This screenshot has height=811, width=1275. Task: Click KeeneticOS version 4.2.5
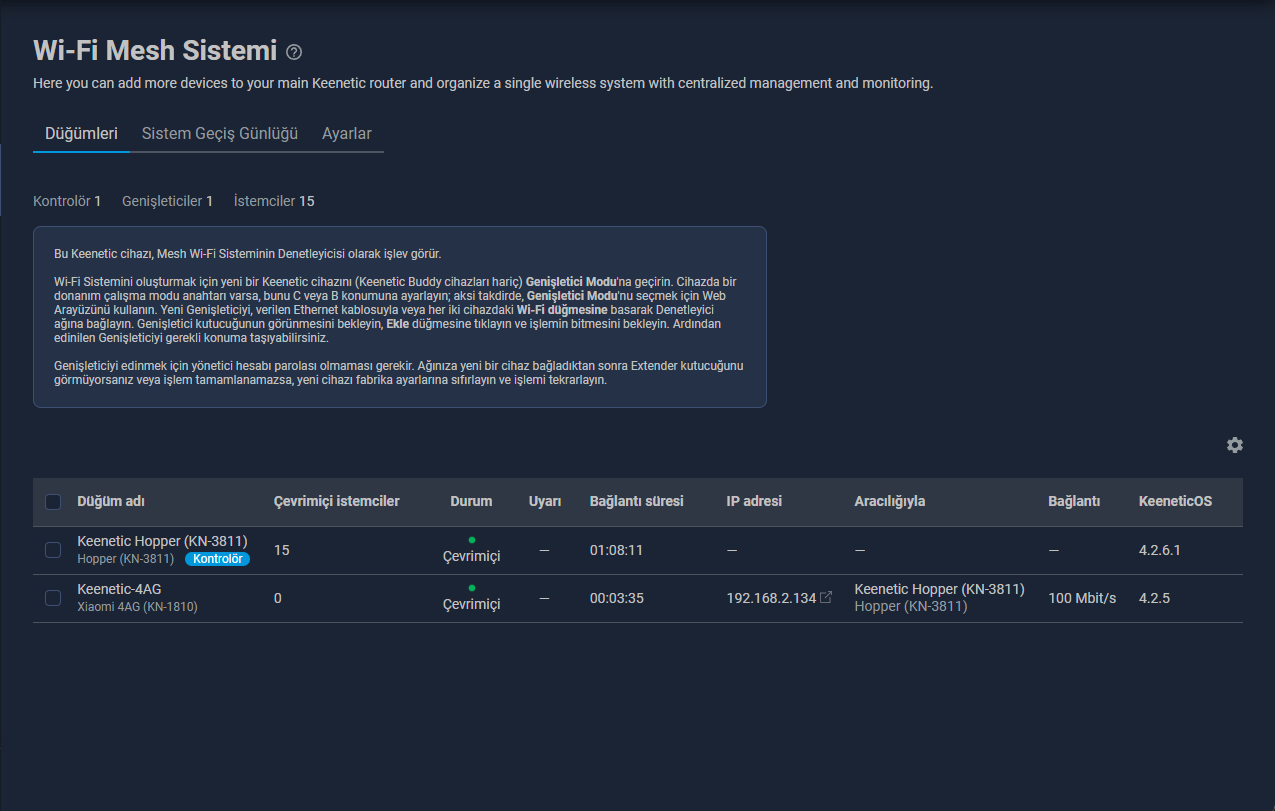(1154, 598)
